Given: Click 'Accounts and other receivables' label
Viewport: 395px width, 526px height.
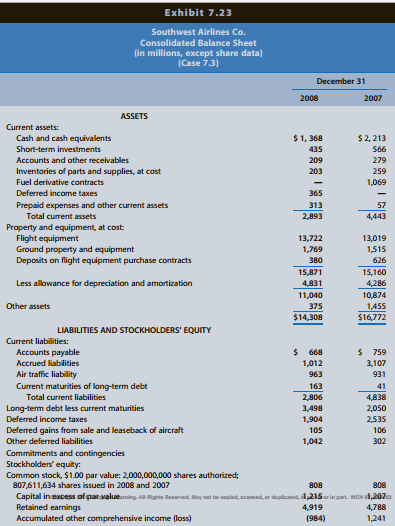Looking at the screenshot, I should [72, 160].
